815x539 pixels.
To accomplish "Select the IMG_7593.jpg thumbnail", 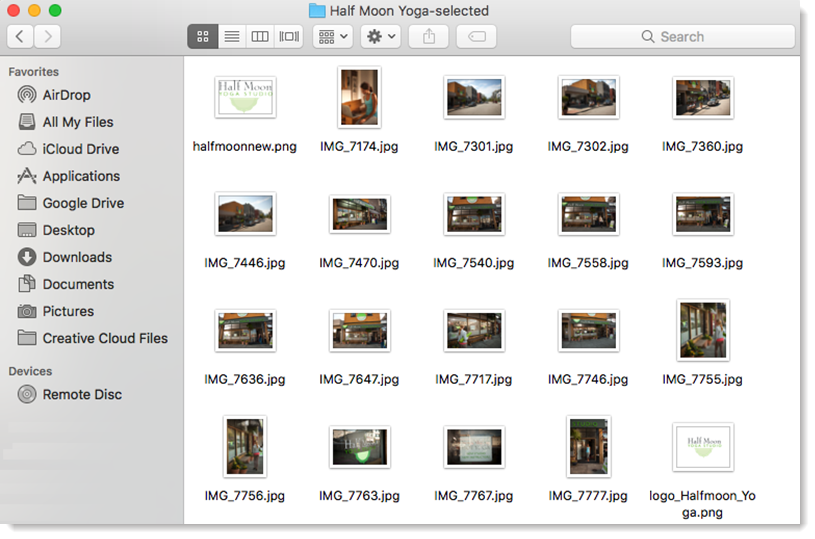I will pyautogui.click(x=703, y=214).
